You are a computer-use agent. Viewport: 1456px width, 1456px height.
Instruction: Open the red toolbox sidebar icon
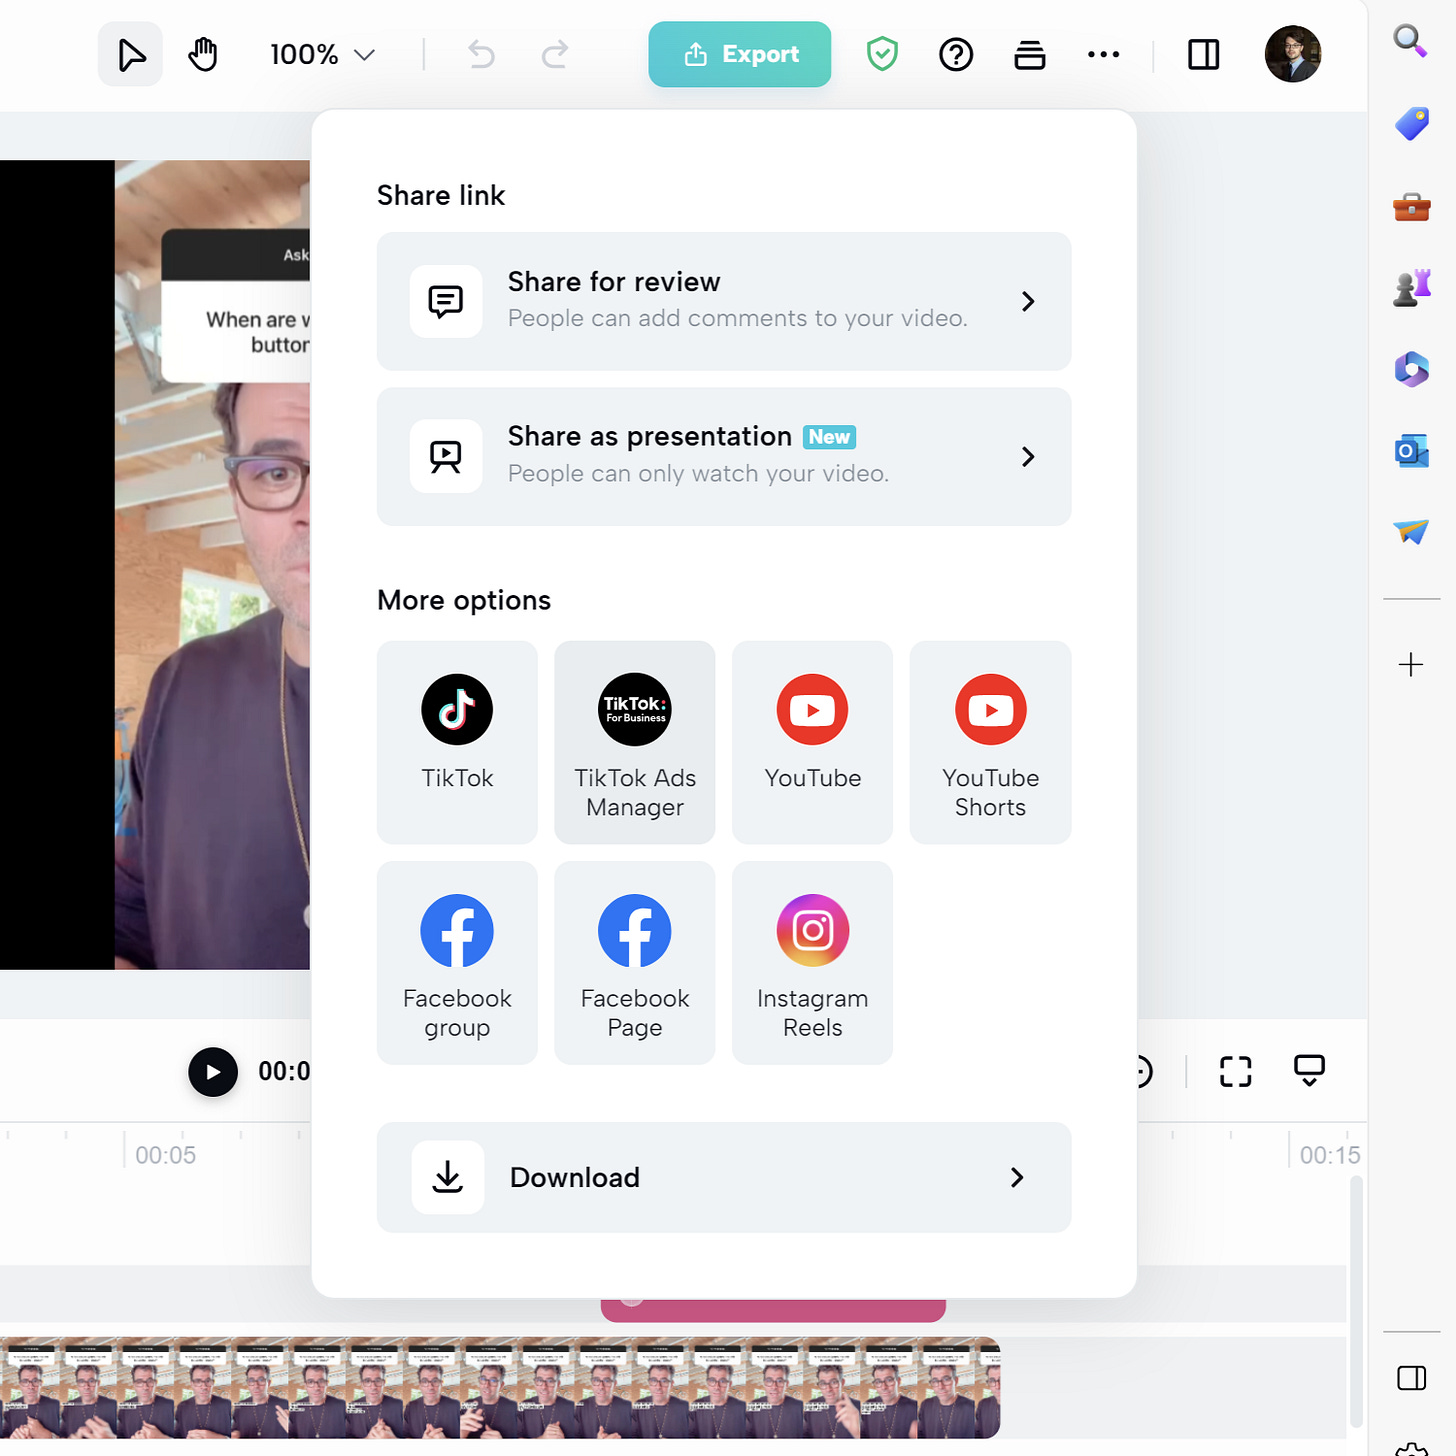1411,206
